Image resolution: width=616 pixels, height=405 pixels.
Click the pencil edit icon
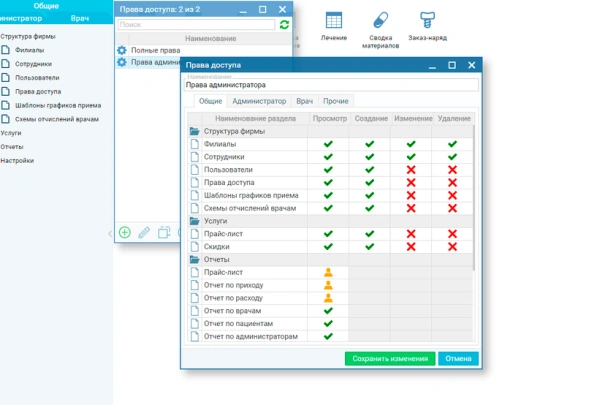[144, 232]
